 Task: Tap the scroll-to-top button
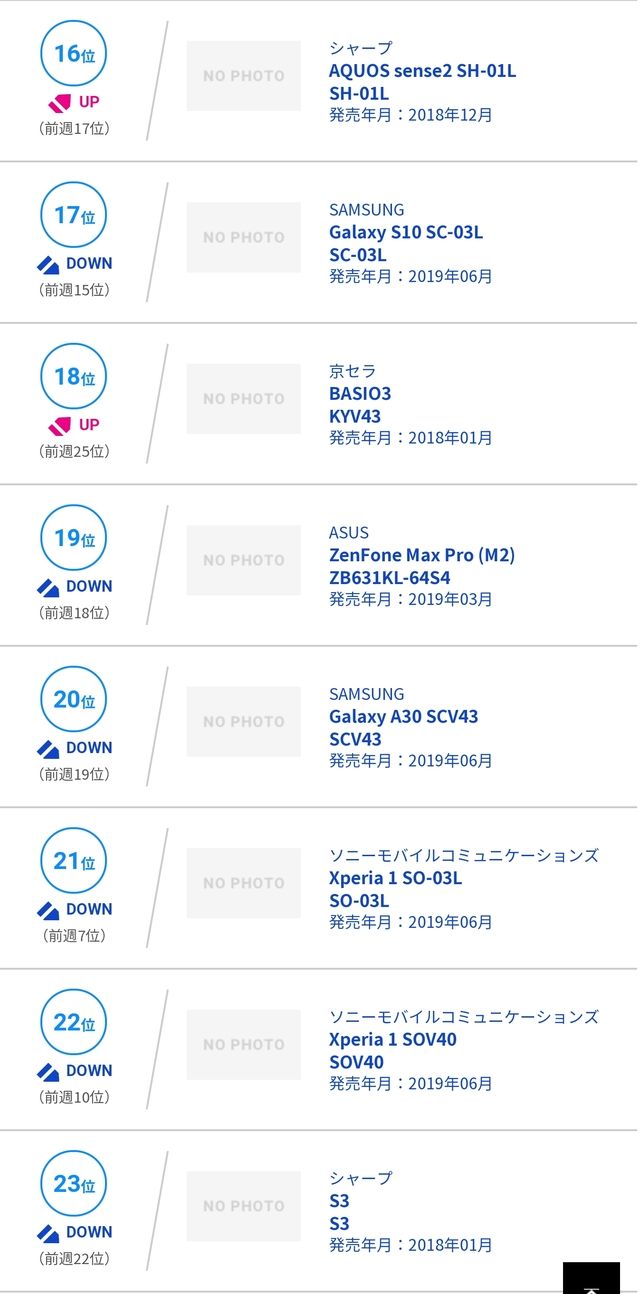pos(591,1279)
